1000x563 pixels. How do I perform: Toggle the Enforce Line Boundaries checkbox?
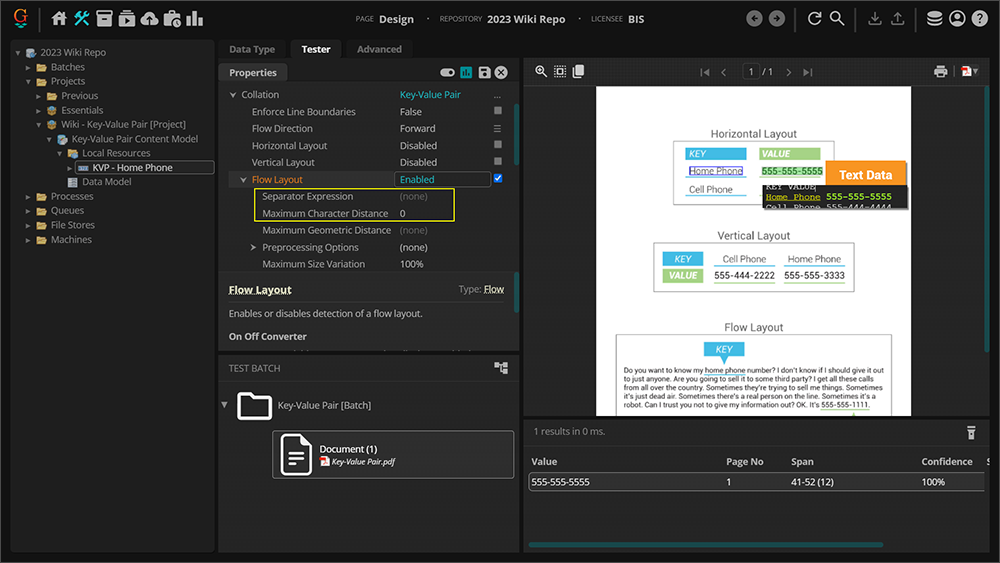pos(498,111)
